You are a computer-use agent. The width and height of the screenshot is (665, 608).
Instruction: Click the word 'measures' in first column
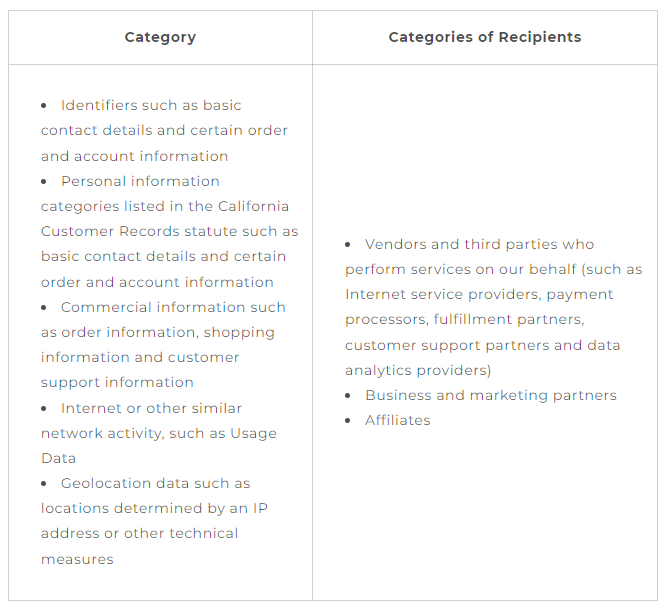pos(77,559)
